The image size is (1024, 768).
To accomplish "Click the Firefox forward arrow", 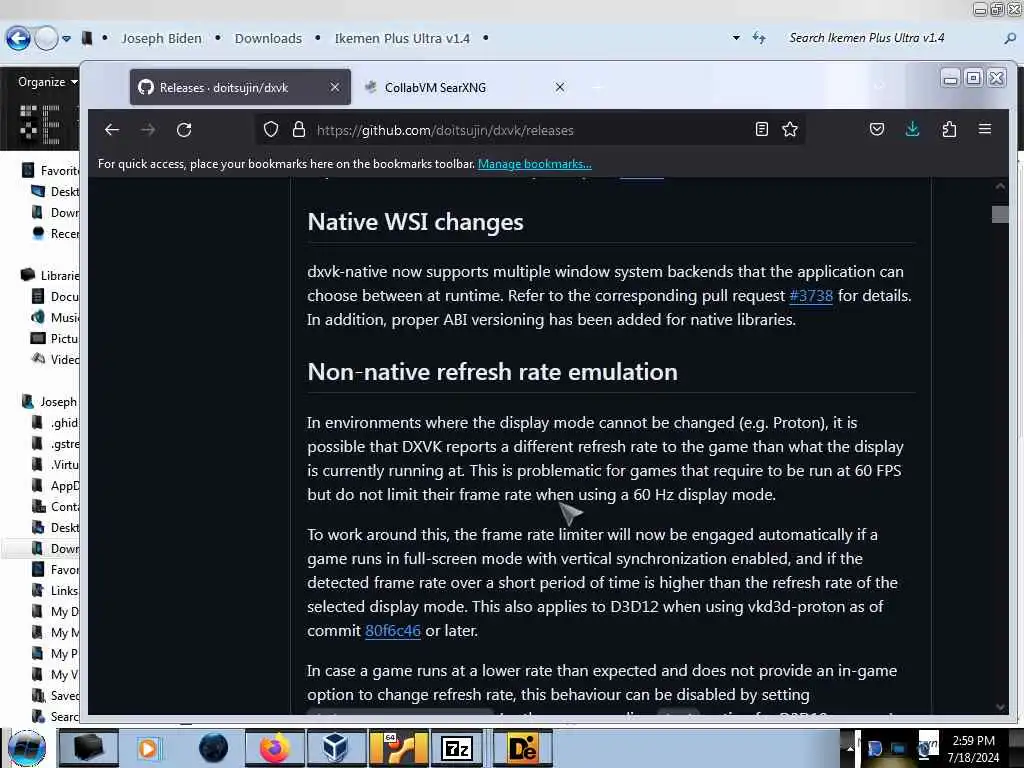I will [148, 130].
